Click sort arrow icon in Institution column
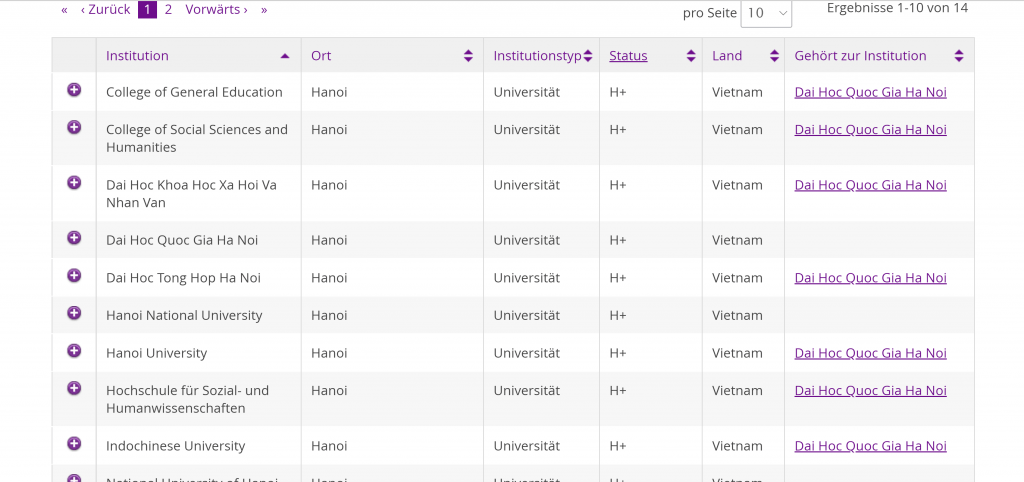1024x482 pixels. [285, 56]
